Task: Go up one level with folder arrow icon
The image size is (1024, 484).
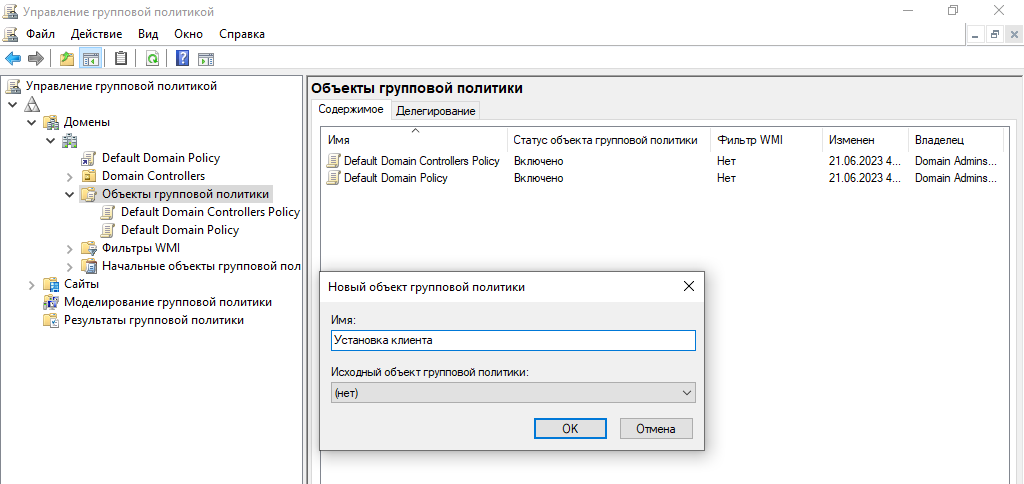Action: tap(67, 59)
